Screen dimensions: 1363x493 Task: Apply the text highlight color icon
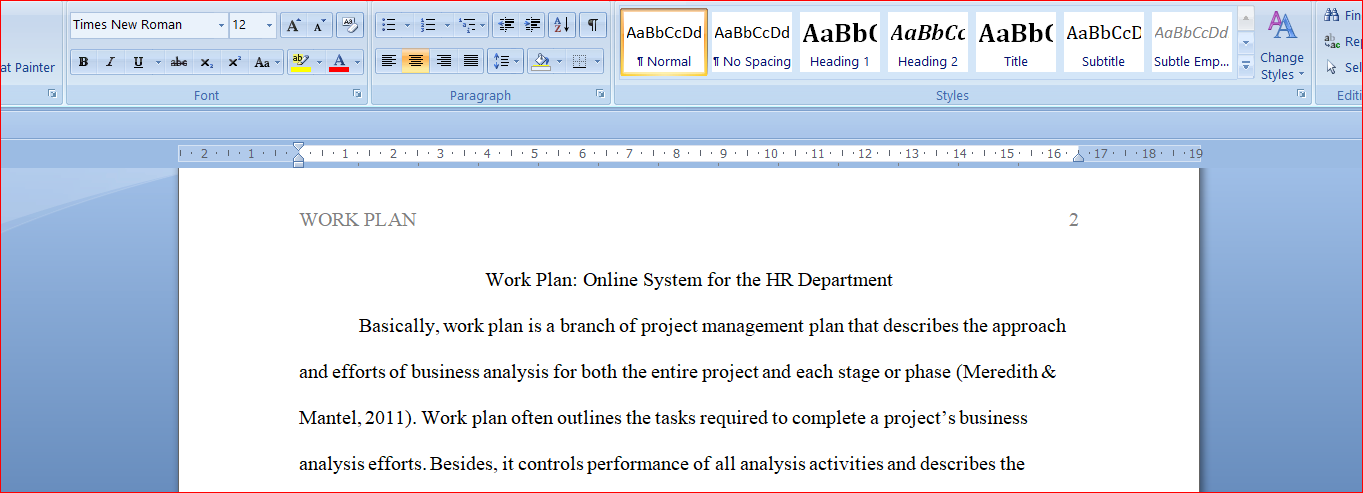click(x=299, y=62)
